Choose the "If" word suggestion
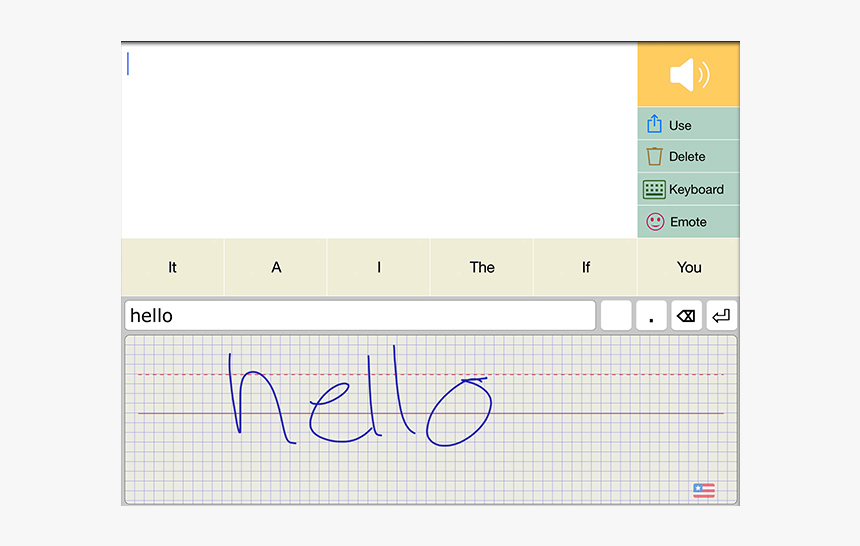This screenshot has height=546, width=860. coord(585,267)
